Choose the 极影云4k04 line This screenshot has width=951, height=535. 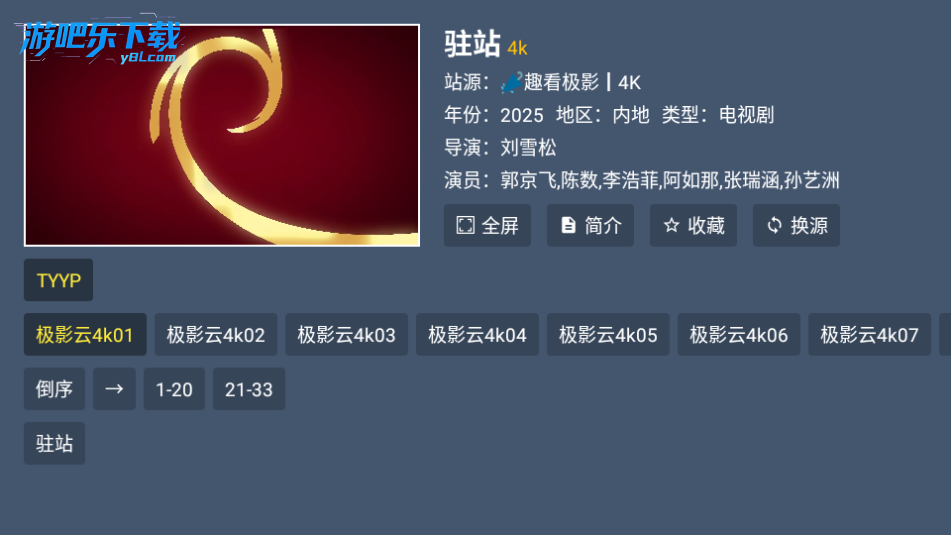477,334
